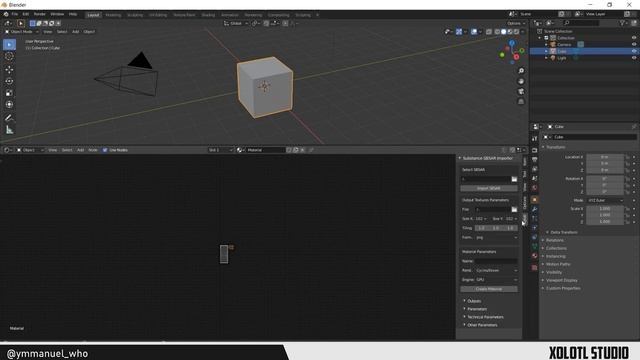The width and height of the screenshot is (640, 360).
Task: Open the rotation Mode XYZ Euler dropdown
Action: click(x=606, y=200)
